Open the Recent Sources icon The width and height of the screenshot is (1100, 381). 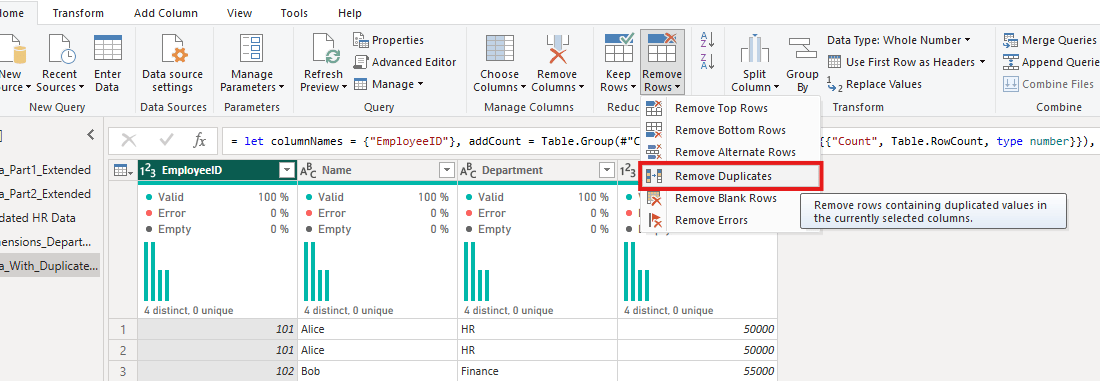(x=60, y=49)
